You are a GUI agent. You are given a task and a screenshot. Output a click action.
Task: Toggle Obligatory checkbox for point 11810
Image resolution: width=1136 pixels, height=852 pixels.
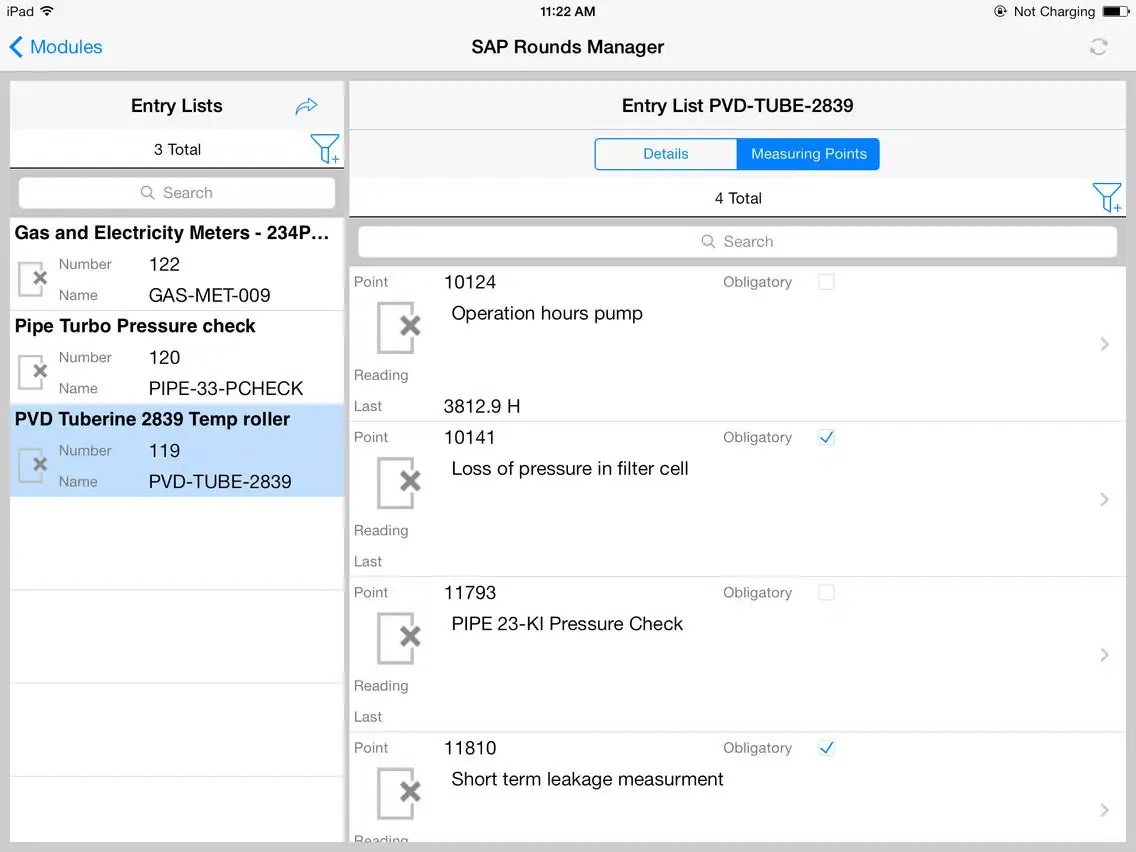826,748
